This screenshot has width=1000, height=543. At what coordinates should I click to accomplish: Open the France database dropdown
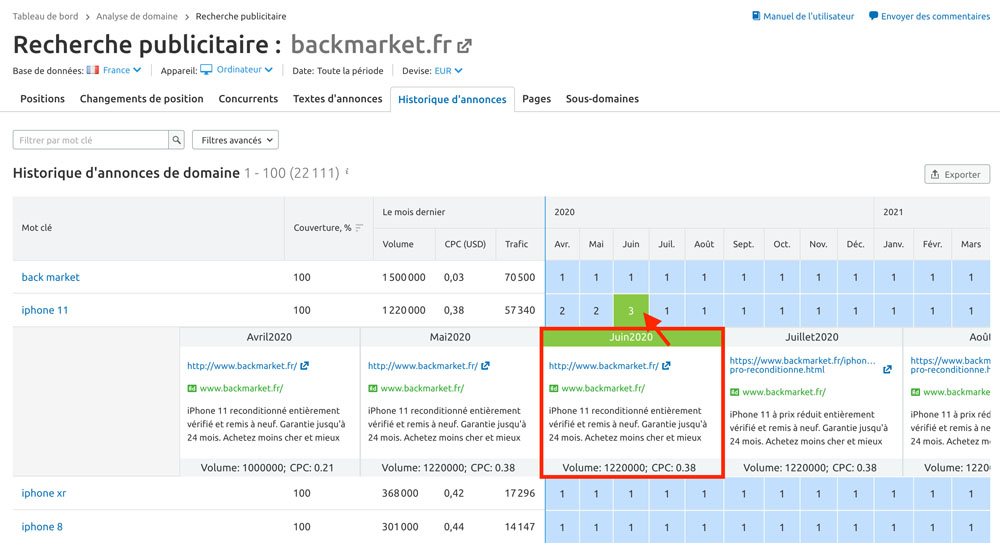(x=122, y=70)
